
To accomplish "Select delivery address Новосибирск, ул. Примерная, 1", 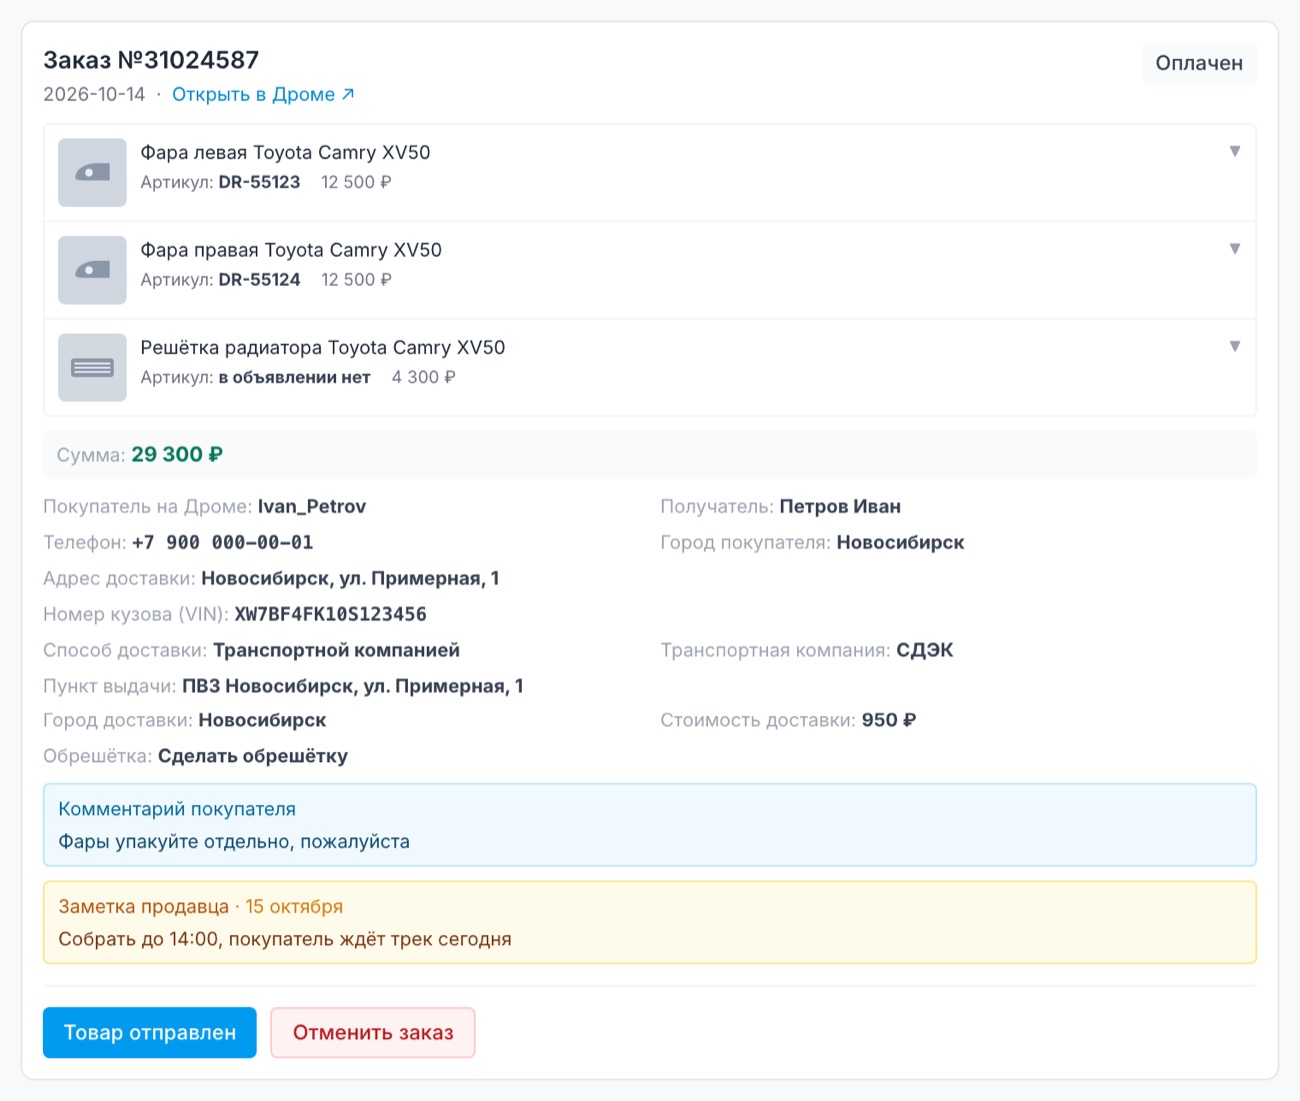I will pyautogui.click(x=350, y=579).
